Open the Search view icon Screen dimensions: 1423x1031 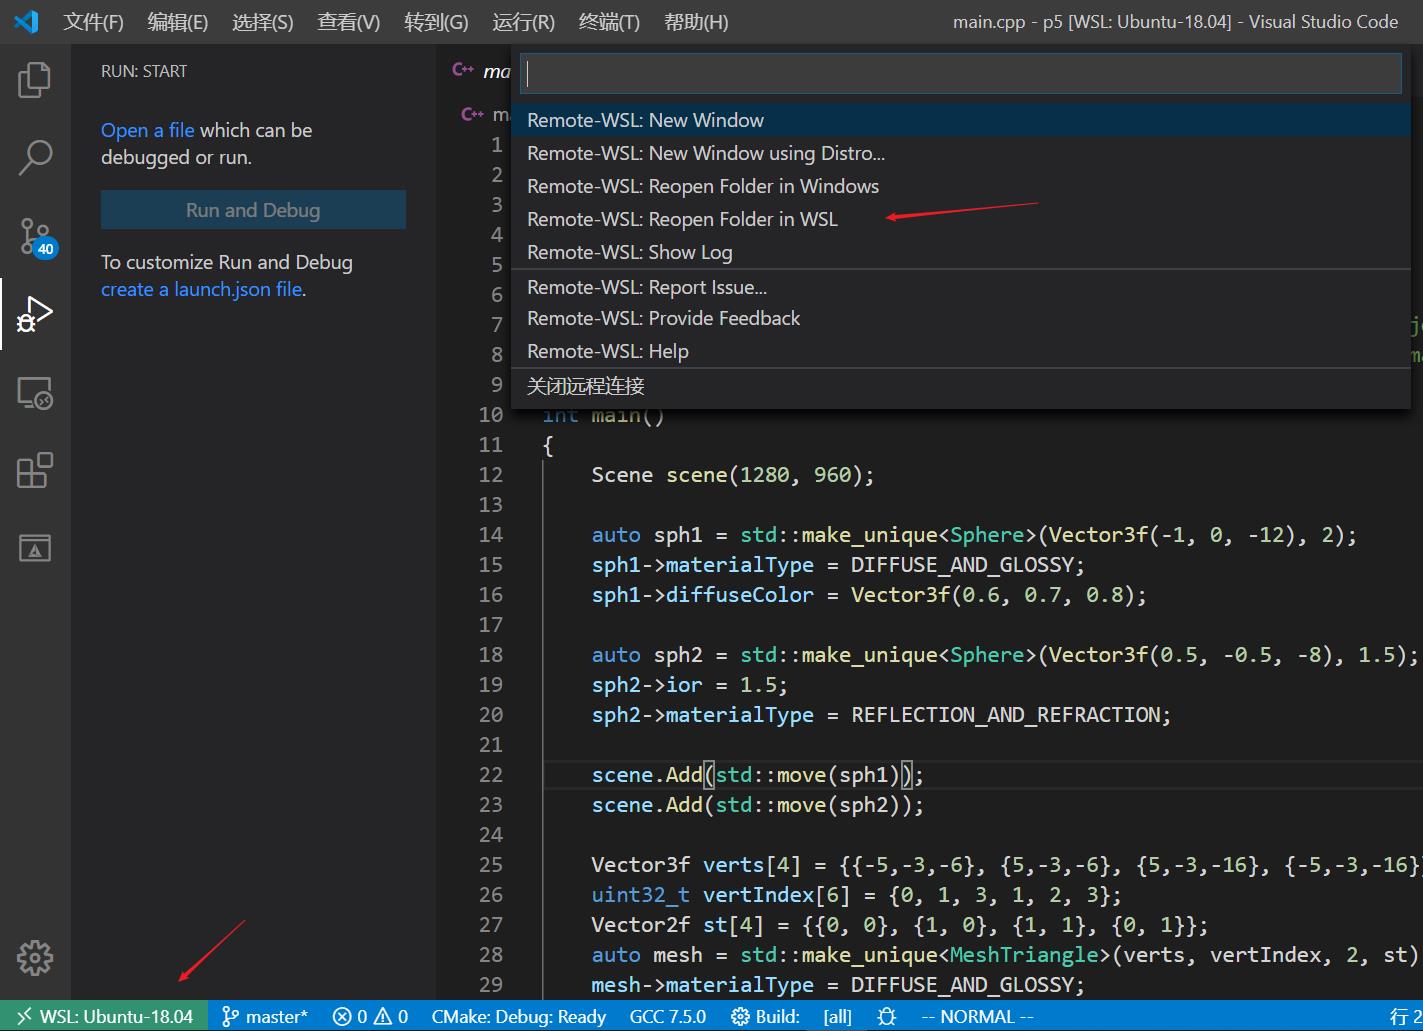coord(35,157)
